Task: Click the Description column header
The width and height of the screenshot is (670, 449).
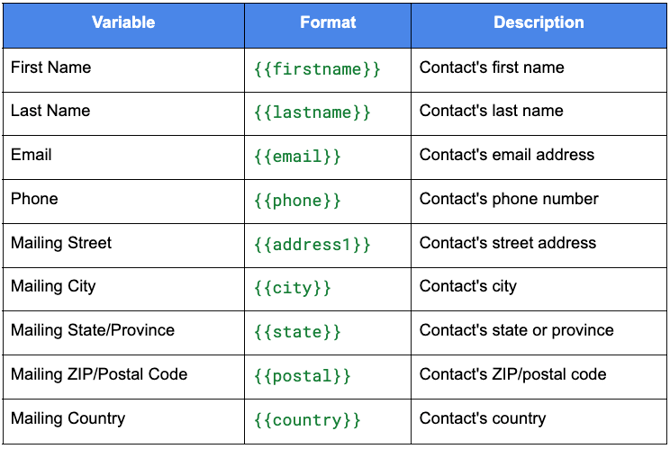Action: click(x=538, y=23)
